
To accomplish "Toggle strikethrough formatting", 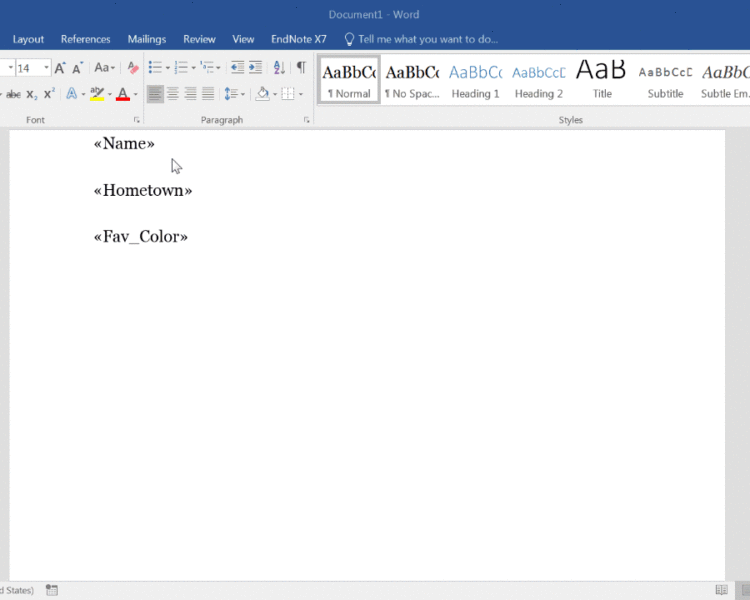I will [x=13, y=94].
